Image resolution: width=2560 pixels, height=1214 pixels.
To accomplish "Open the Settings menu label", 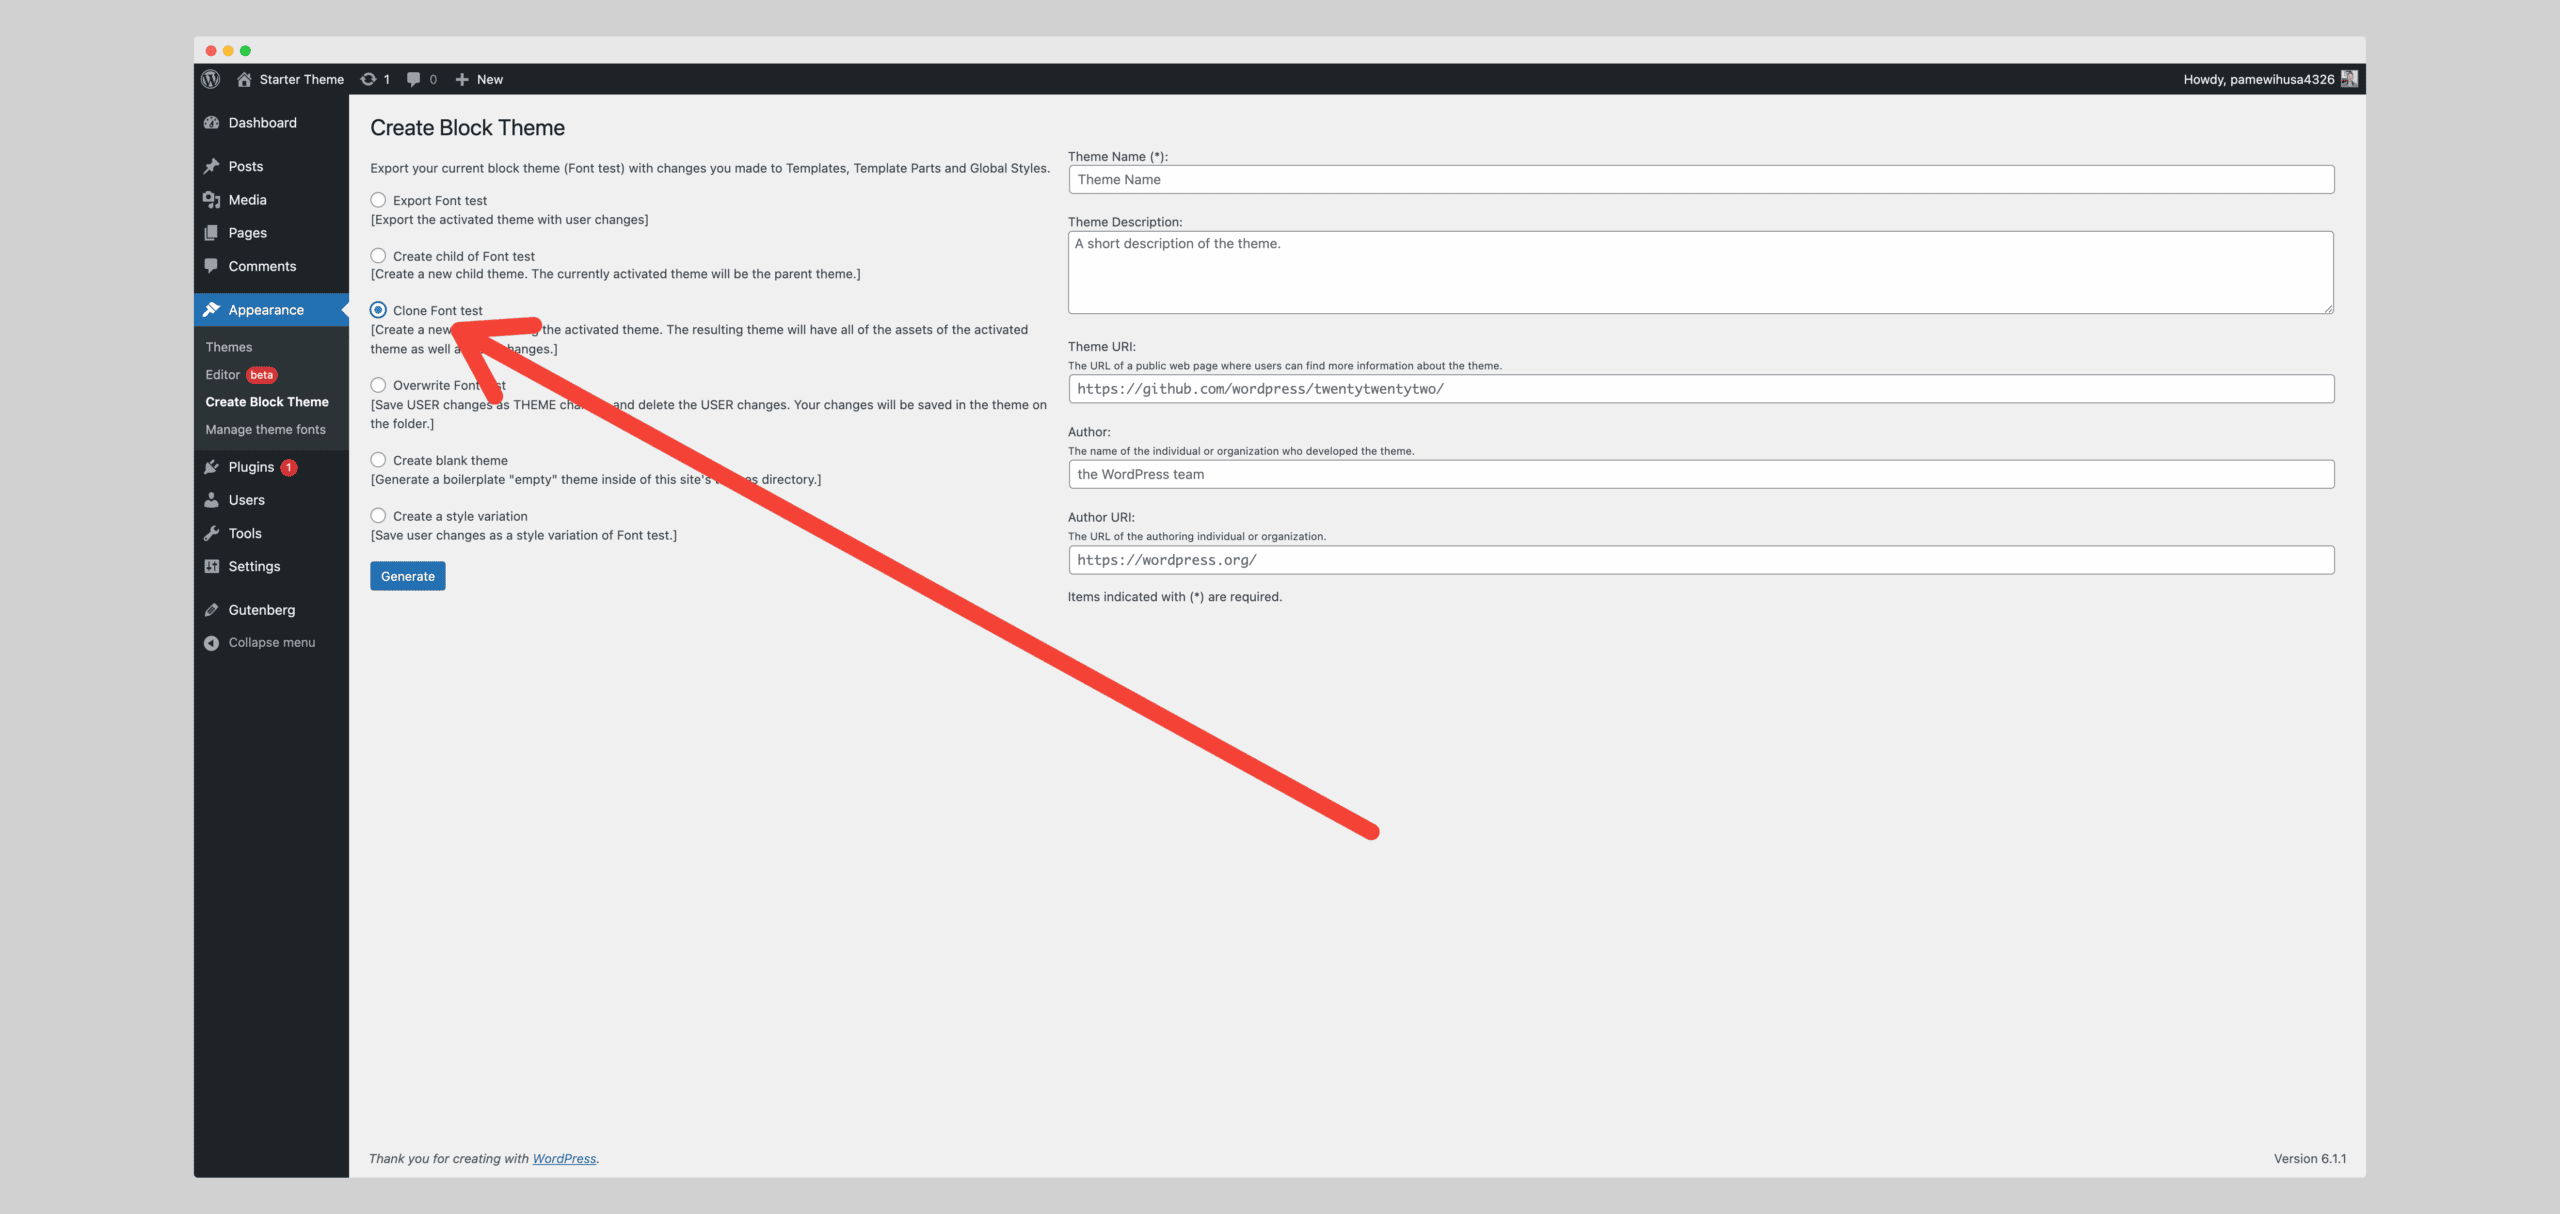I will [254, 566].
